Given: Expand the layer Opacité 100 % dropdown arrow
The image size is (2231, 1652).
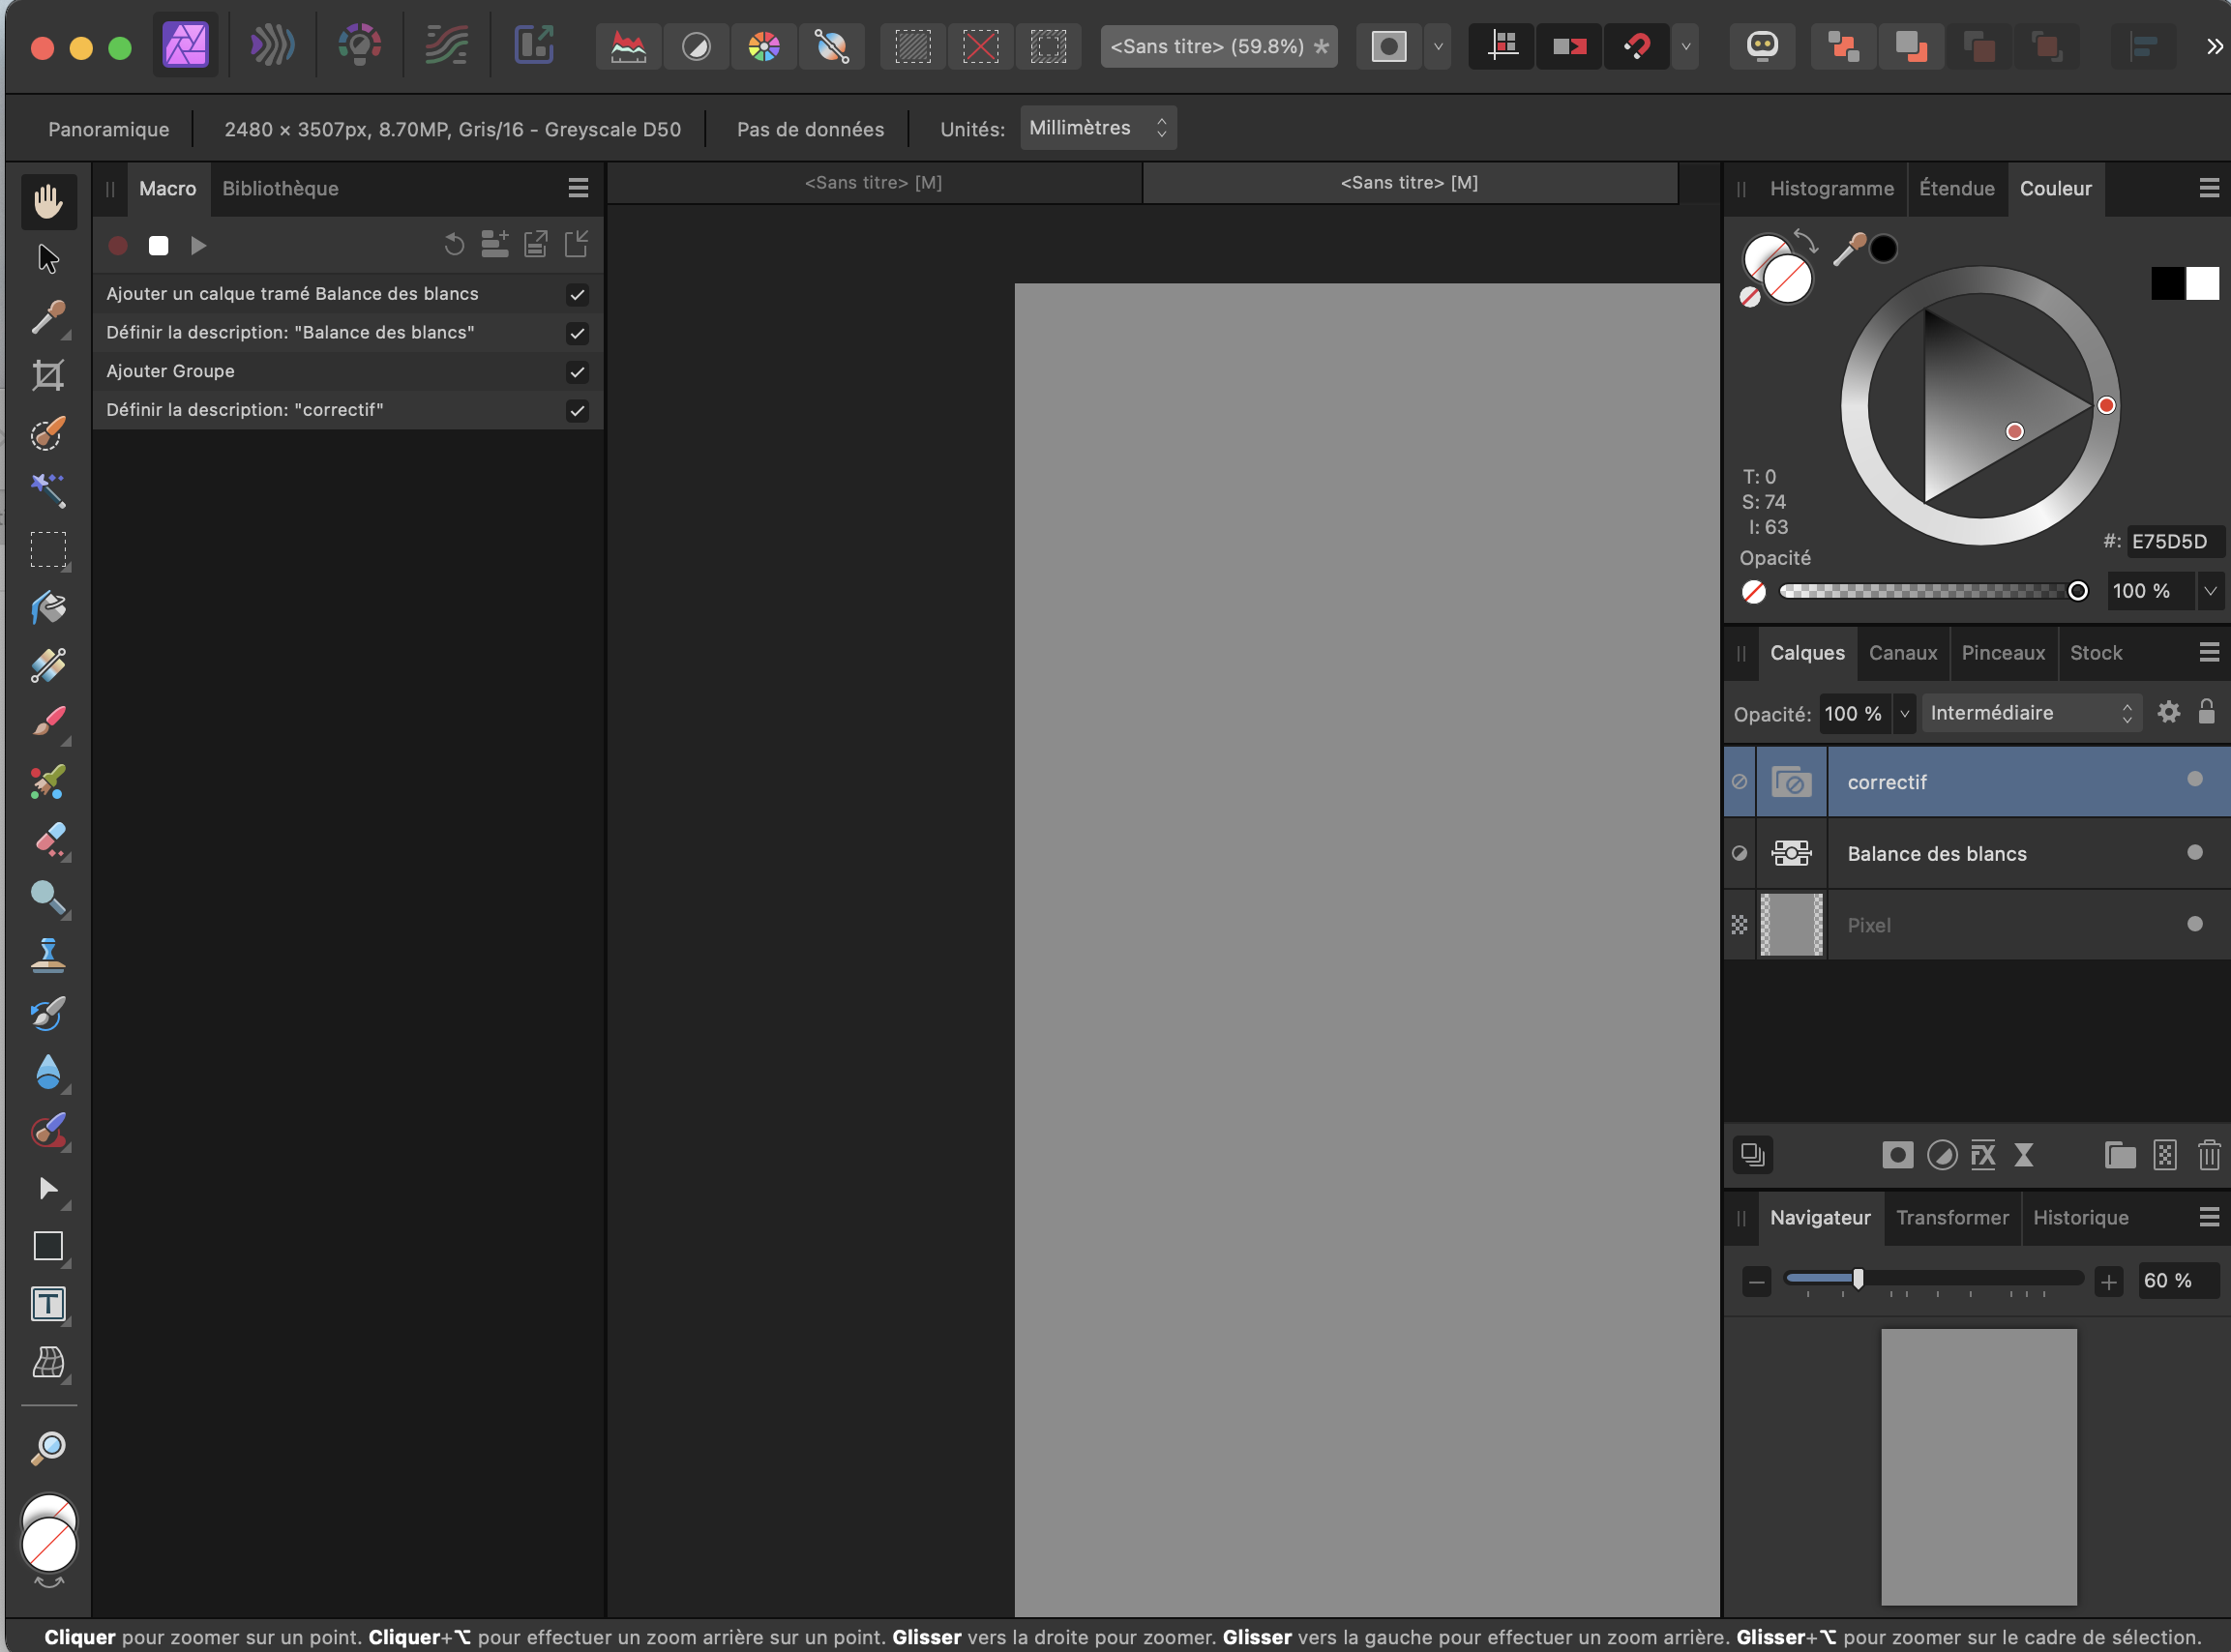Looking at the screenshot, I should click(1904, 714).
